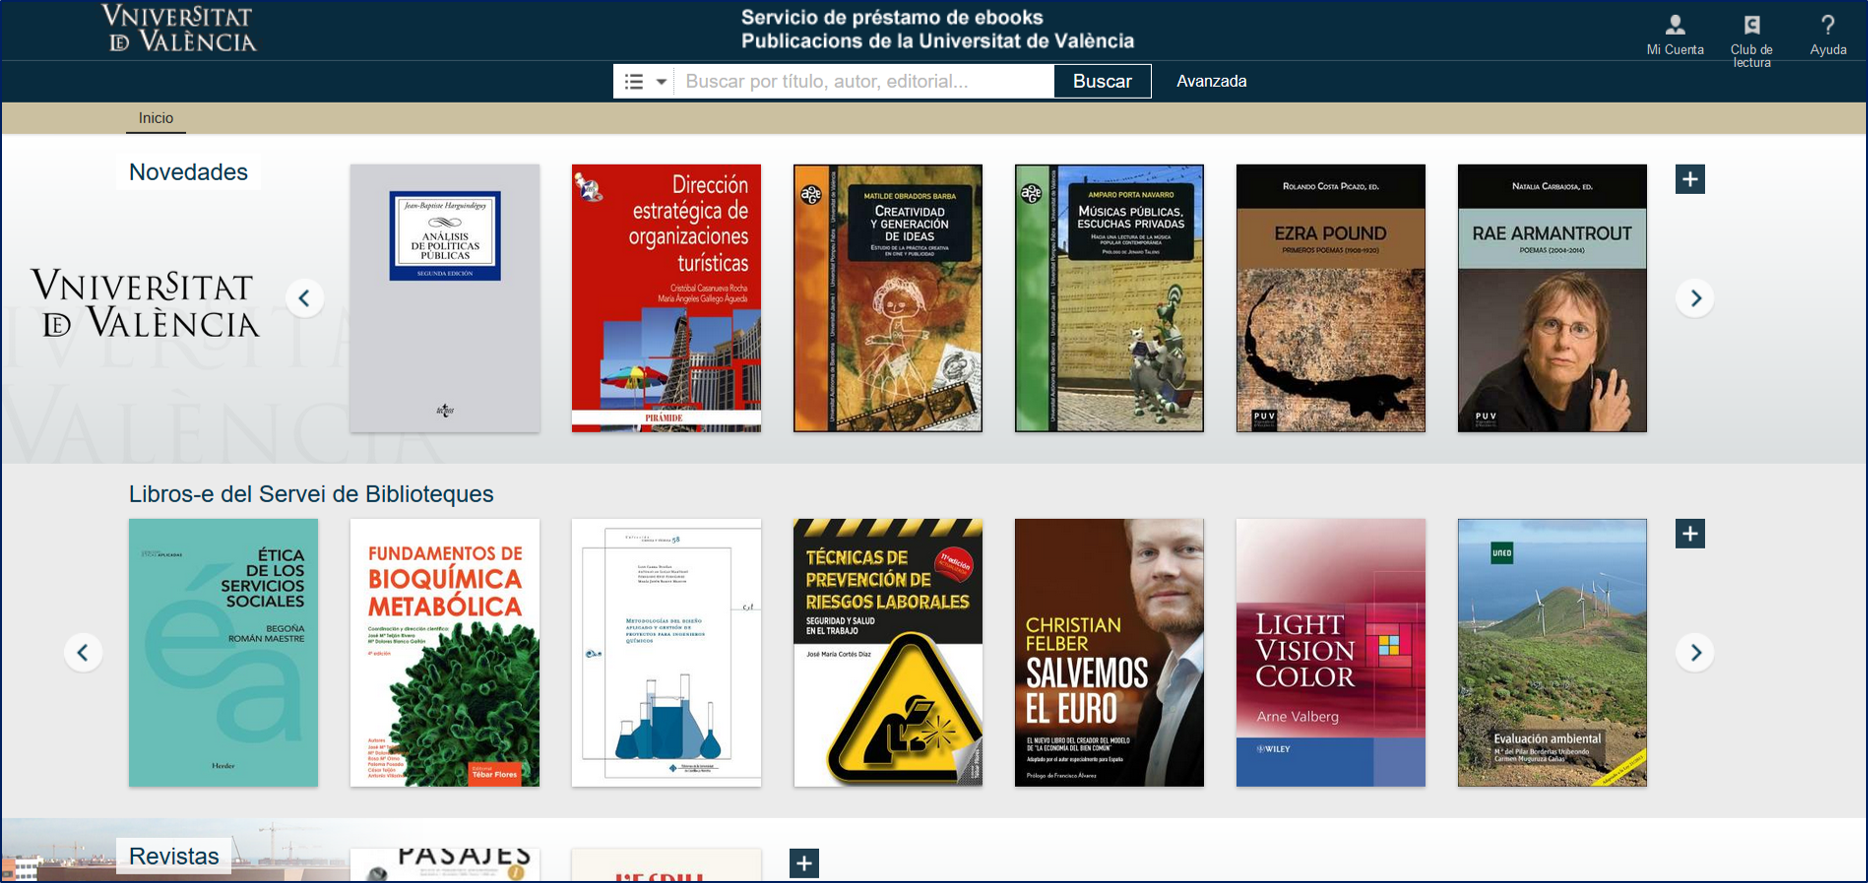Open the Novedades section heading
Screen dimensions: 1868x883
pos(188,172)
